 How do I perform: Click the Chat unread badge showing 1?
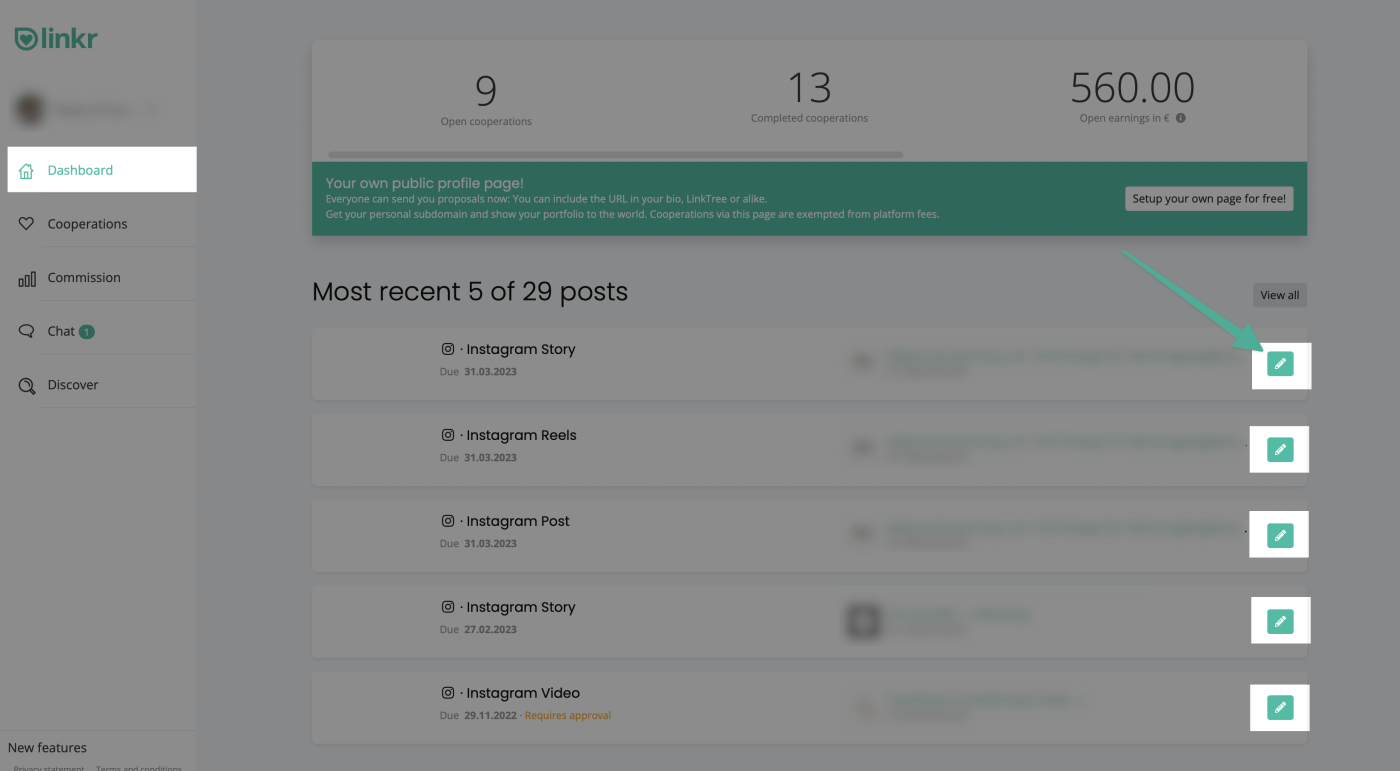click(x=87, y=332)
